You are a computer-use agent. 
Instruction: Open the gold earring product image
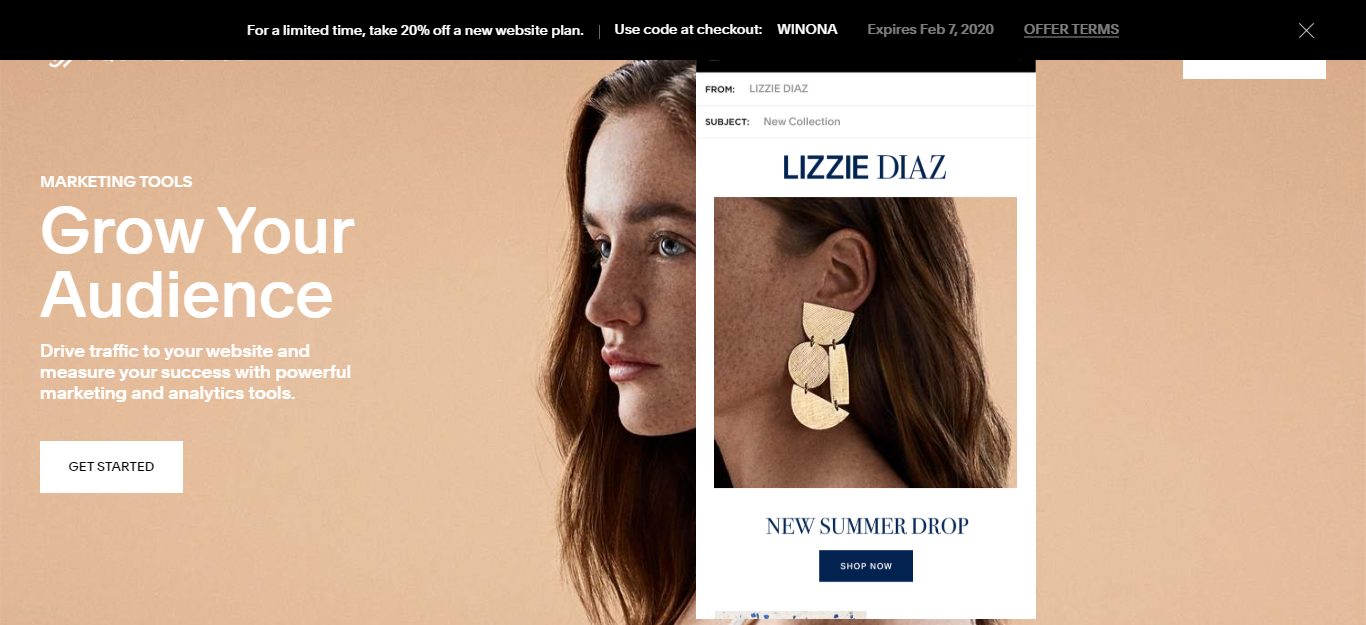(x=865, y=342)
